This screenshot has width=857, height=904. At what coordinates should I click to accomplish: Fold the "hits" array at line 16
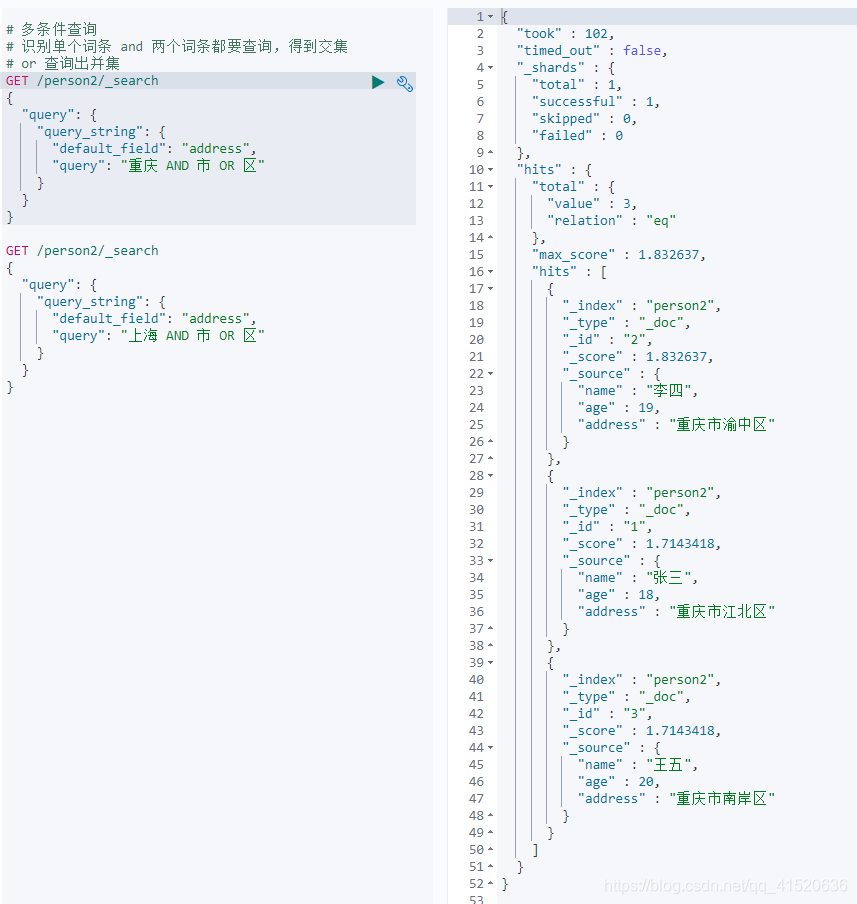click(x=490, y=272)
